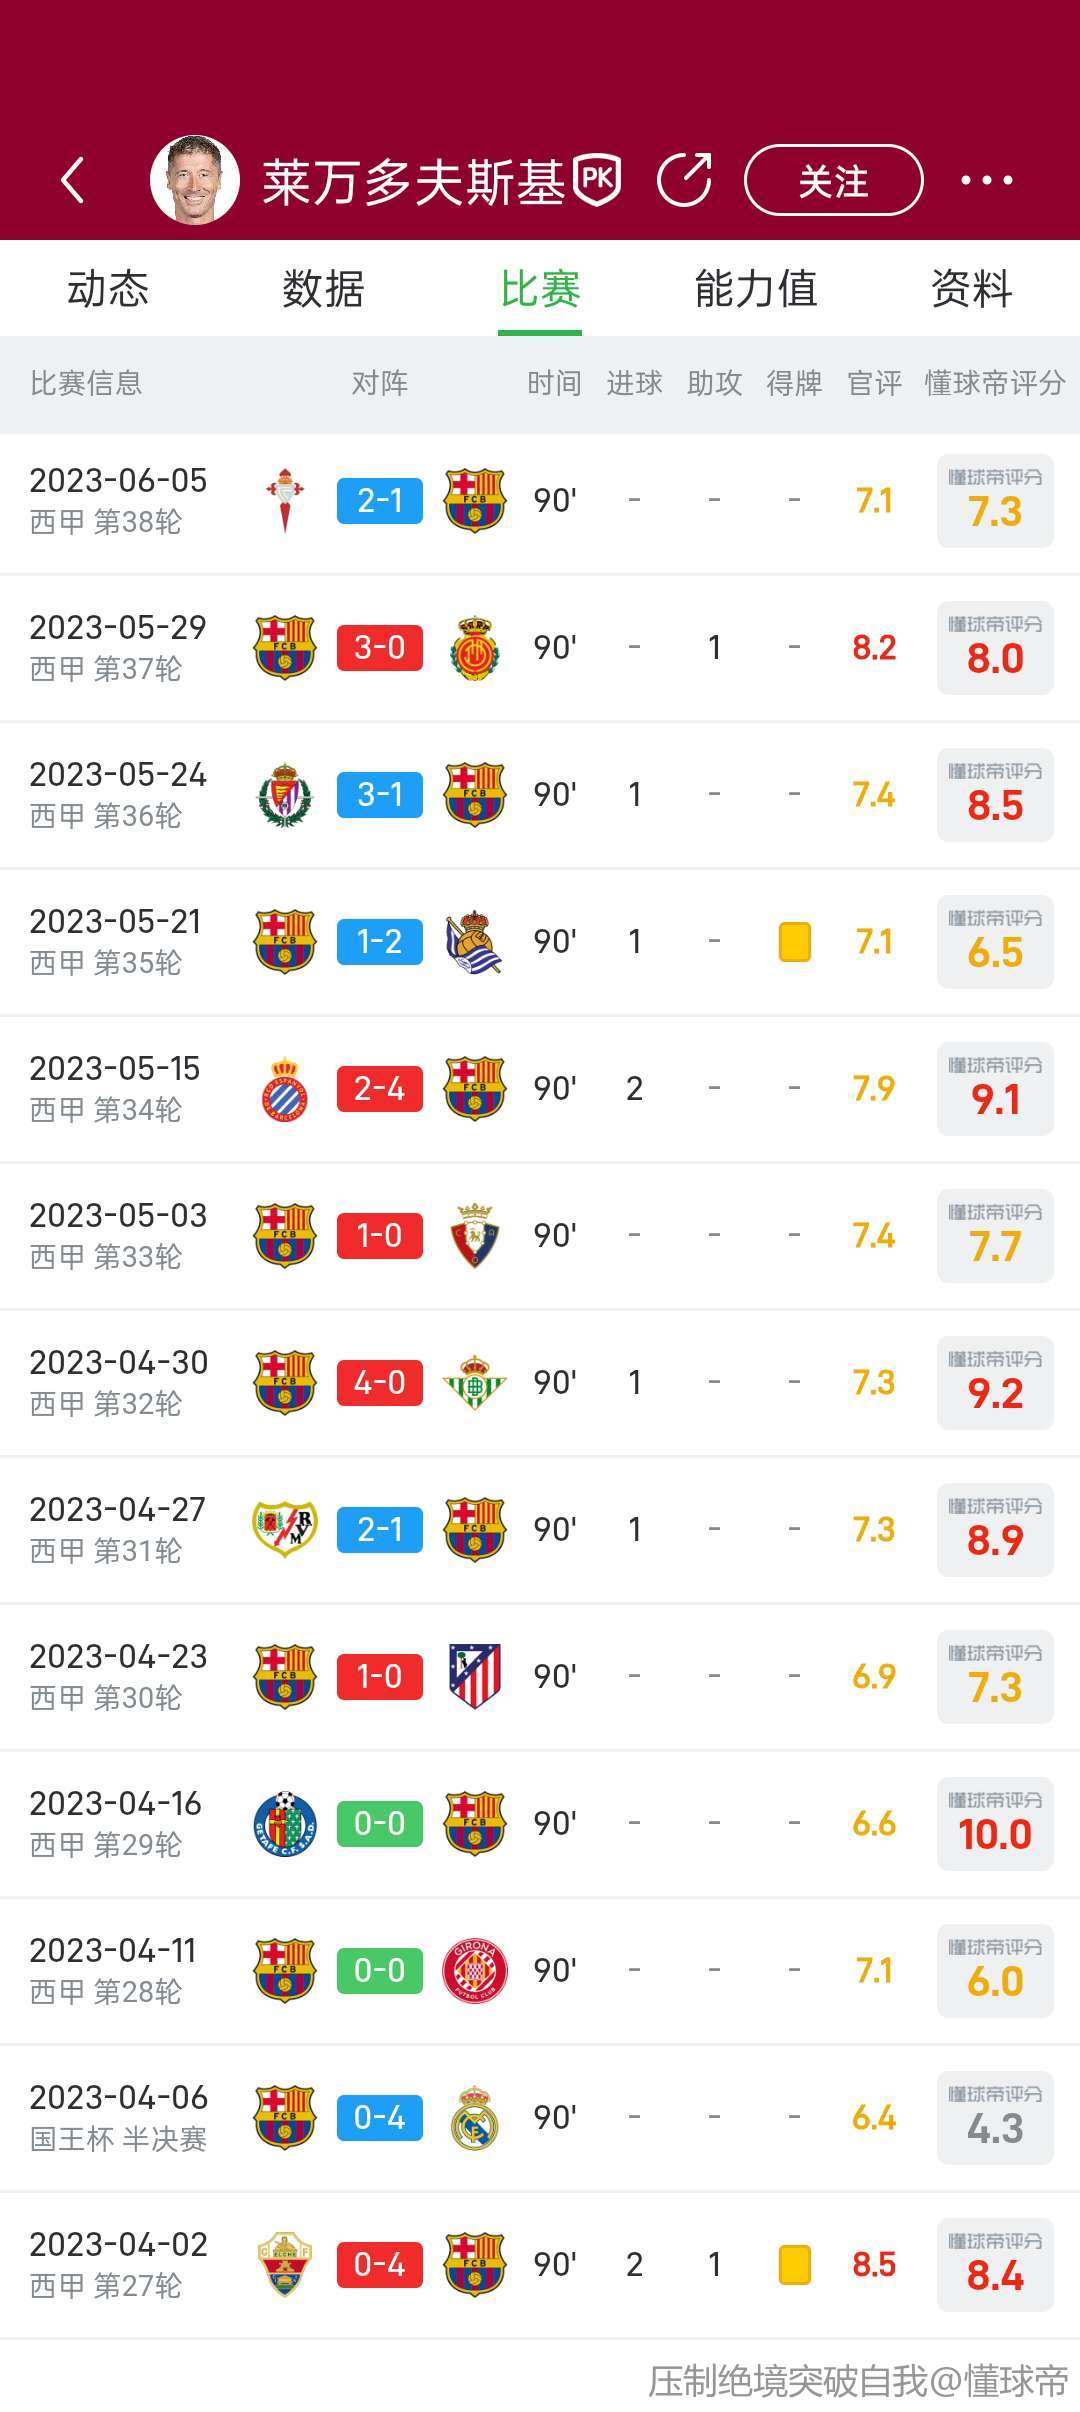Tap Mallorca crest in round 37 row
Screen dimensions: 1080x2412
(x=475, y=647)
